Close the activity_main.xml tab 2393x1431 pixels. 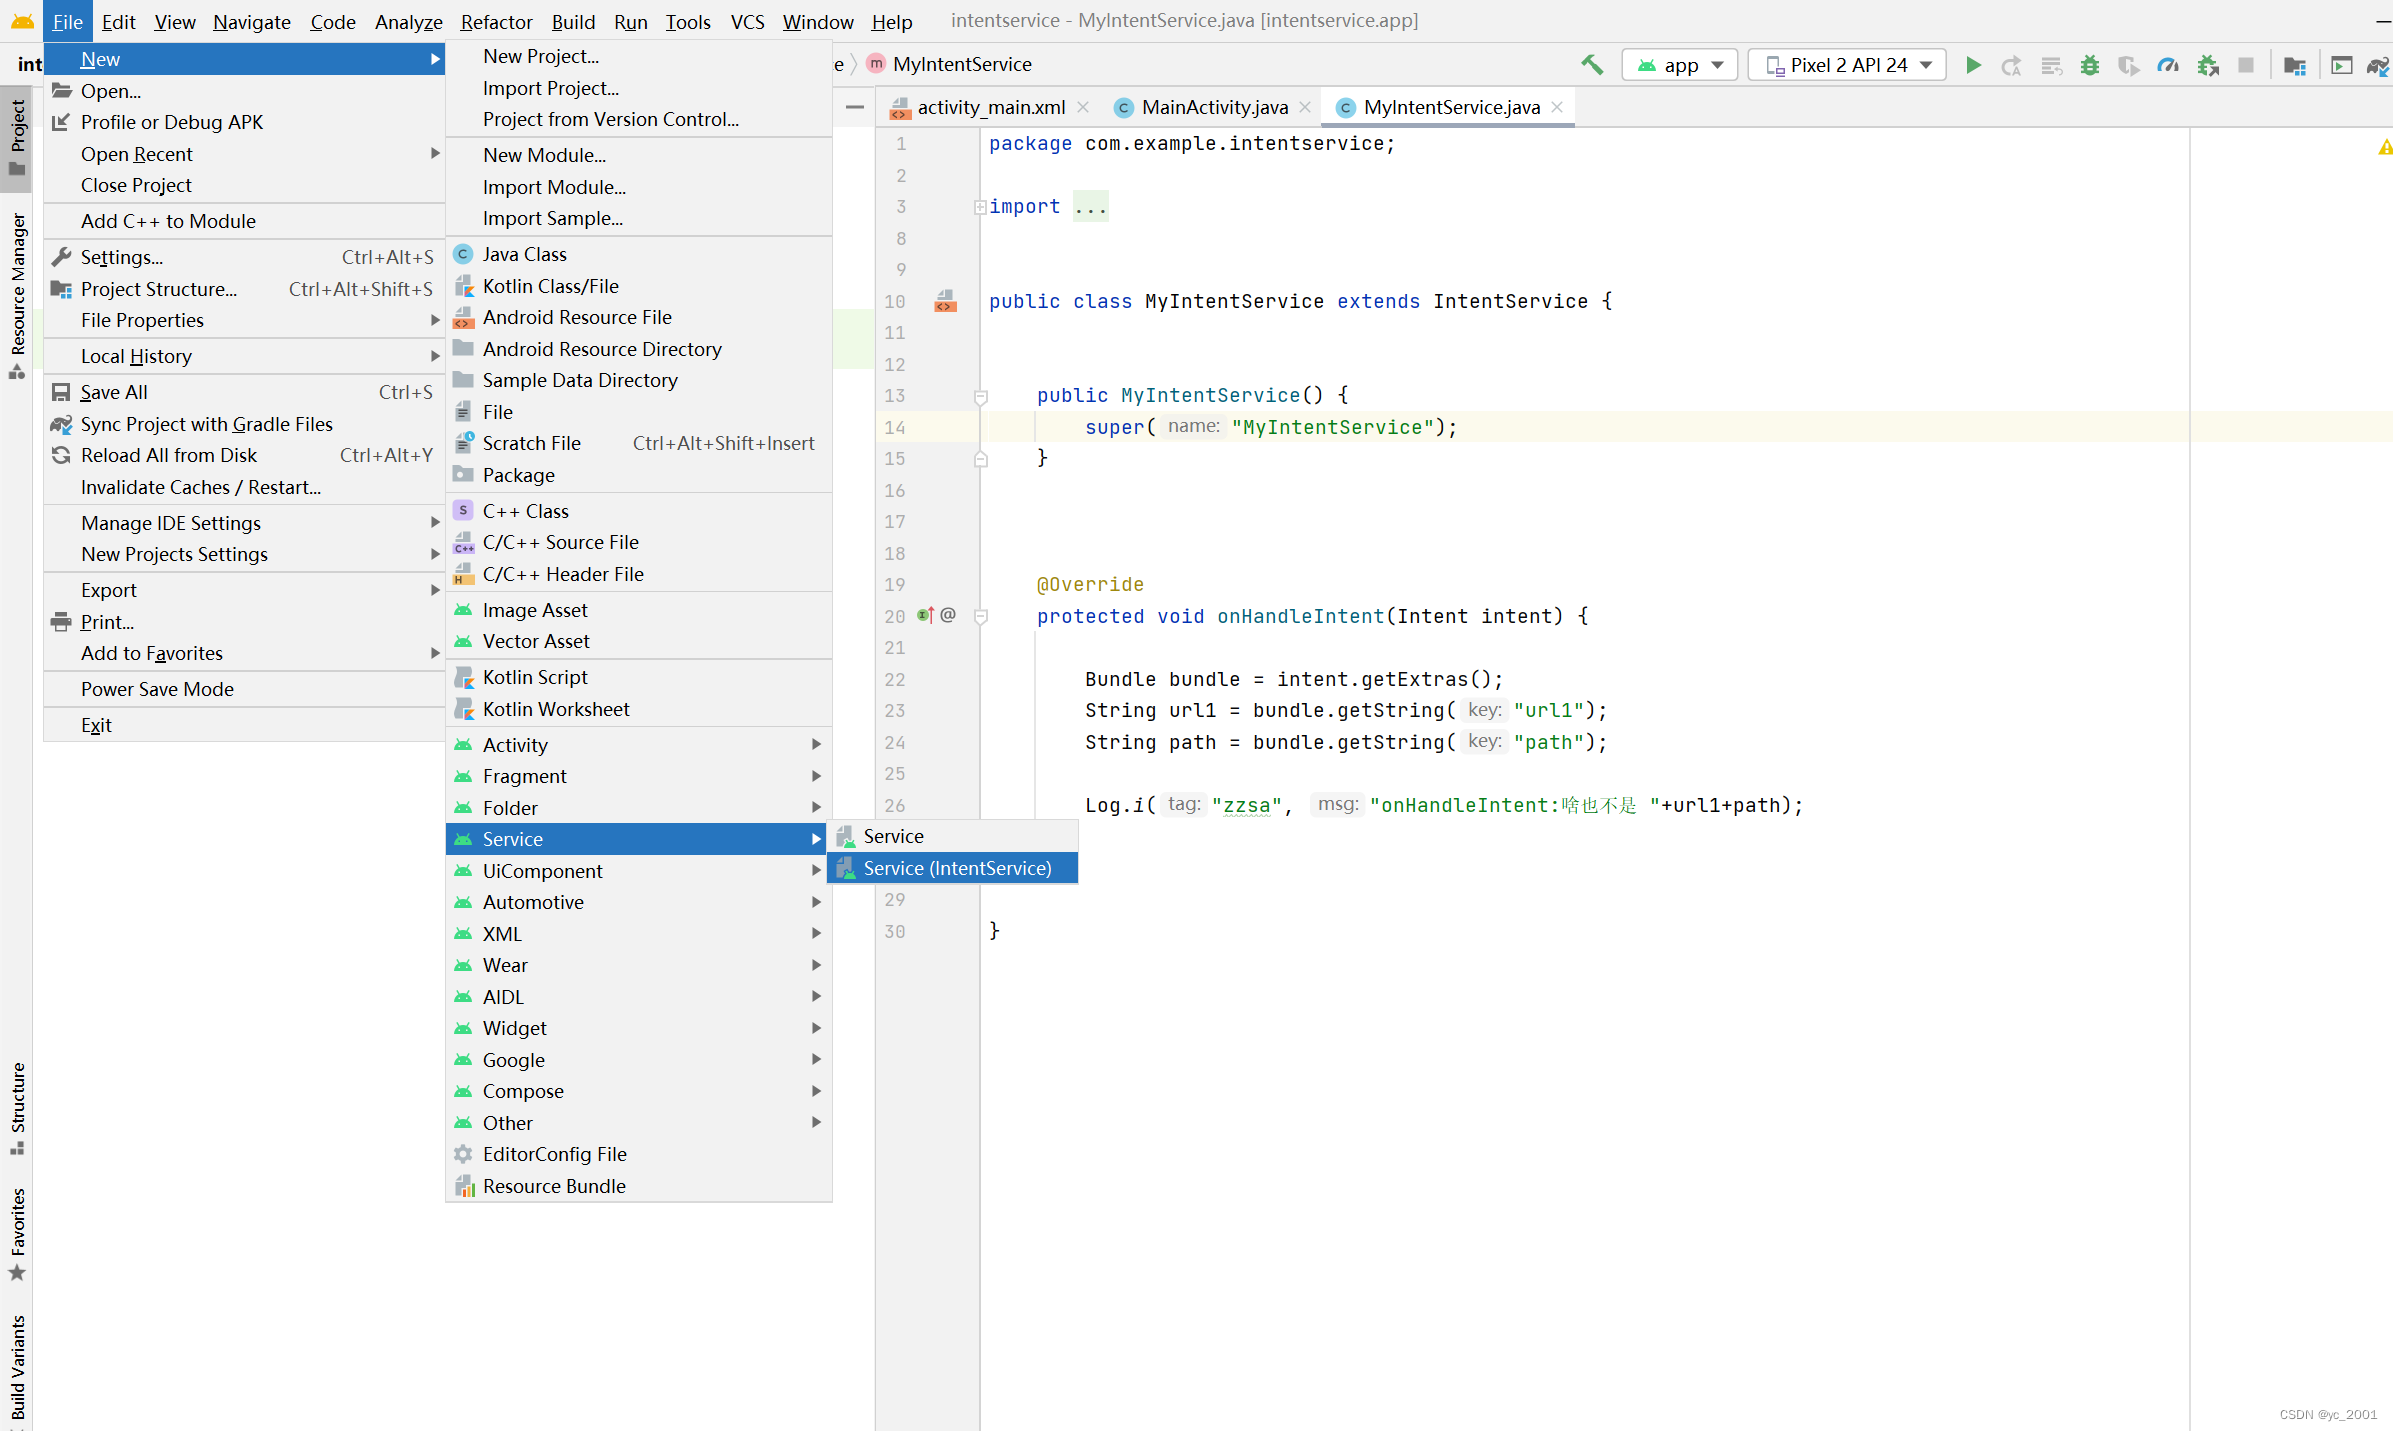(1083, 107)
